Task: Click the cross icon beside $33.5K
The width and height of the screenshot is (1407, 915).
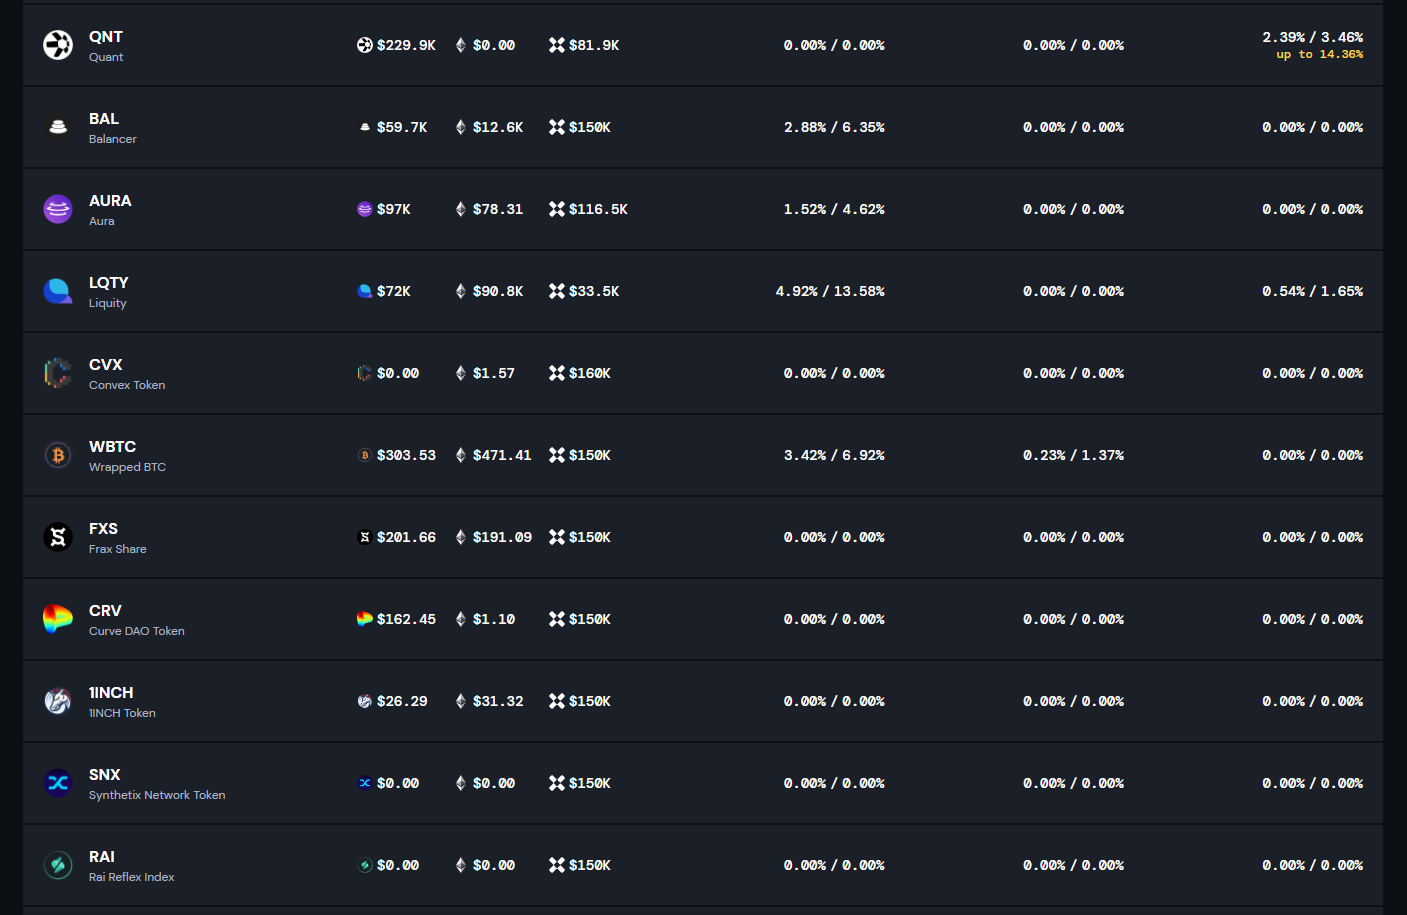Action: point(557,291)
